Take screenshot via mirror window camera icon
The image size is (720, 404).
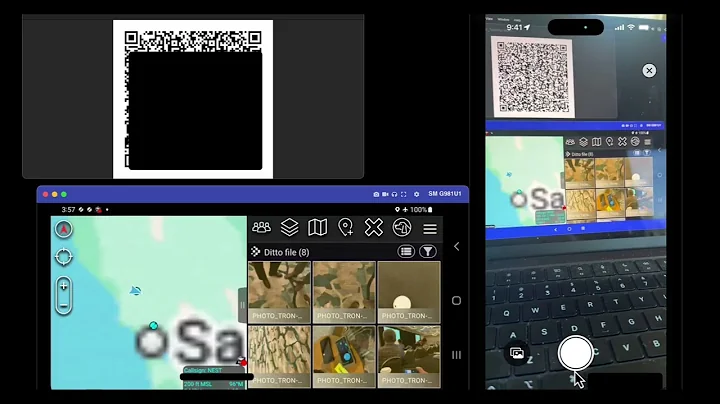click(376, 194)
